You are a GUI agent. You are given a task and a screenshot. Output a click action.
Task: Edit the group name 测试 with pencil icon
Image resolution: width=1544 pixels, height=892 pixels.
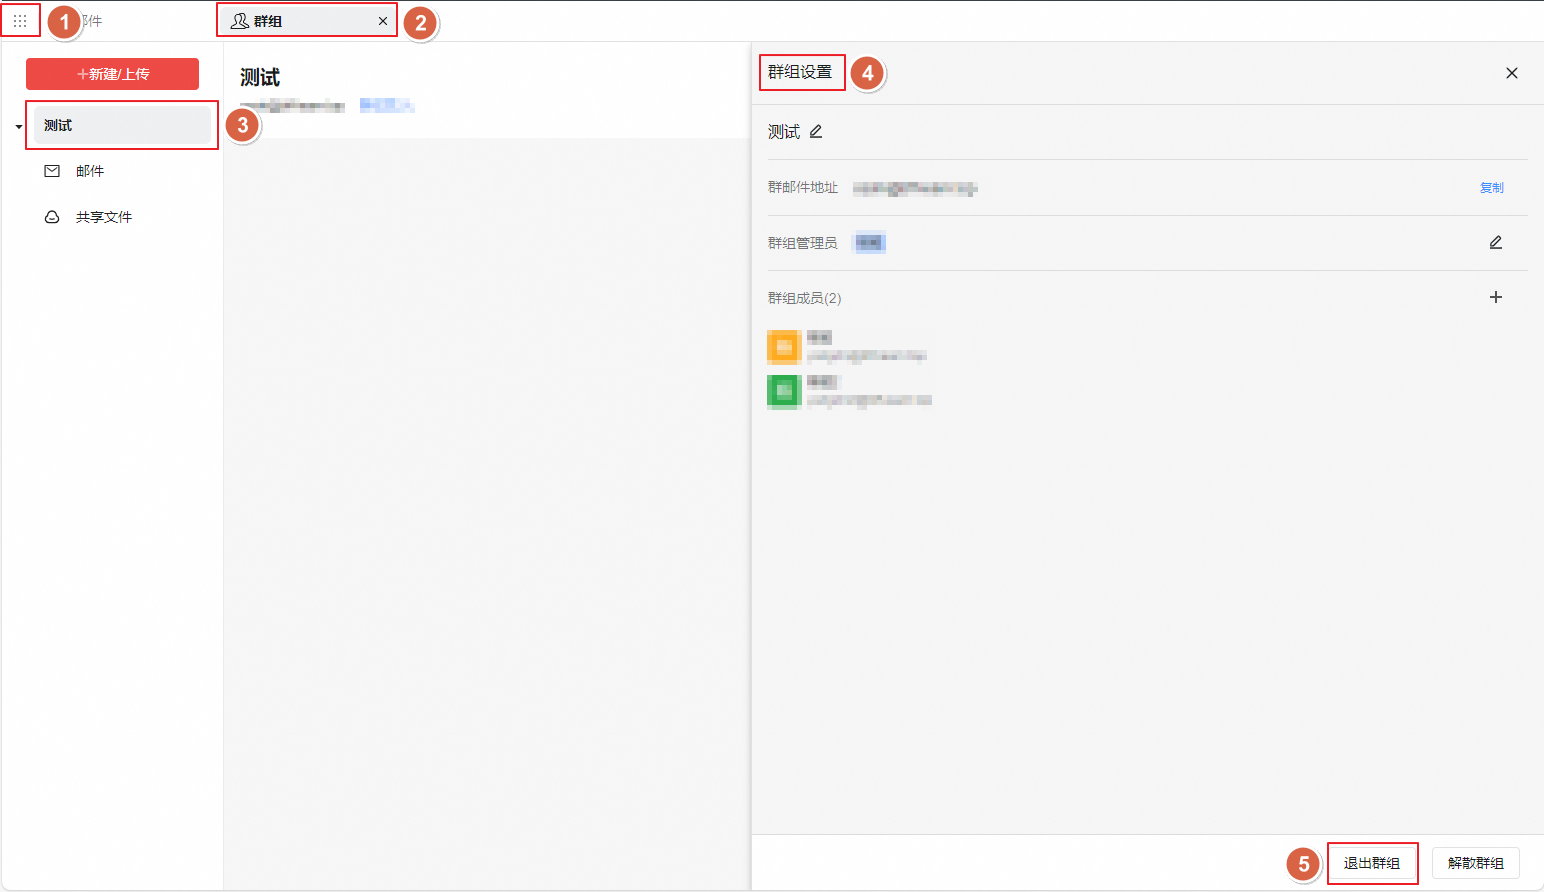(816, 132)
